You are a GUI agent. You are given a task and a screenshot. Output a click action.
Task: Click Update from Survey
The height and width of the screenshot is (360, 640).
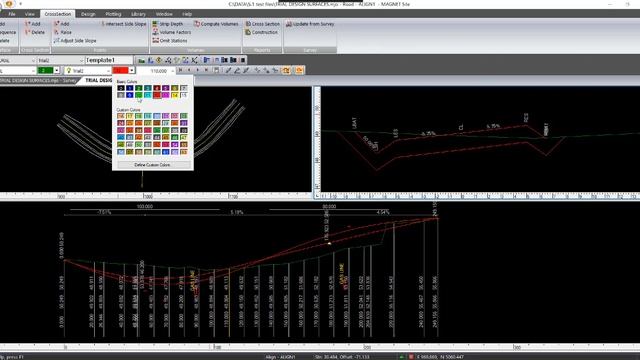(x=310, y=24)
